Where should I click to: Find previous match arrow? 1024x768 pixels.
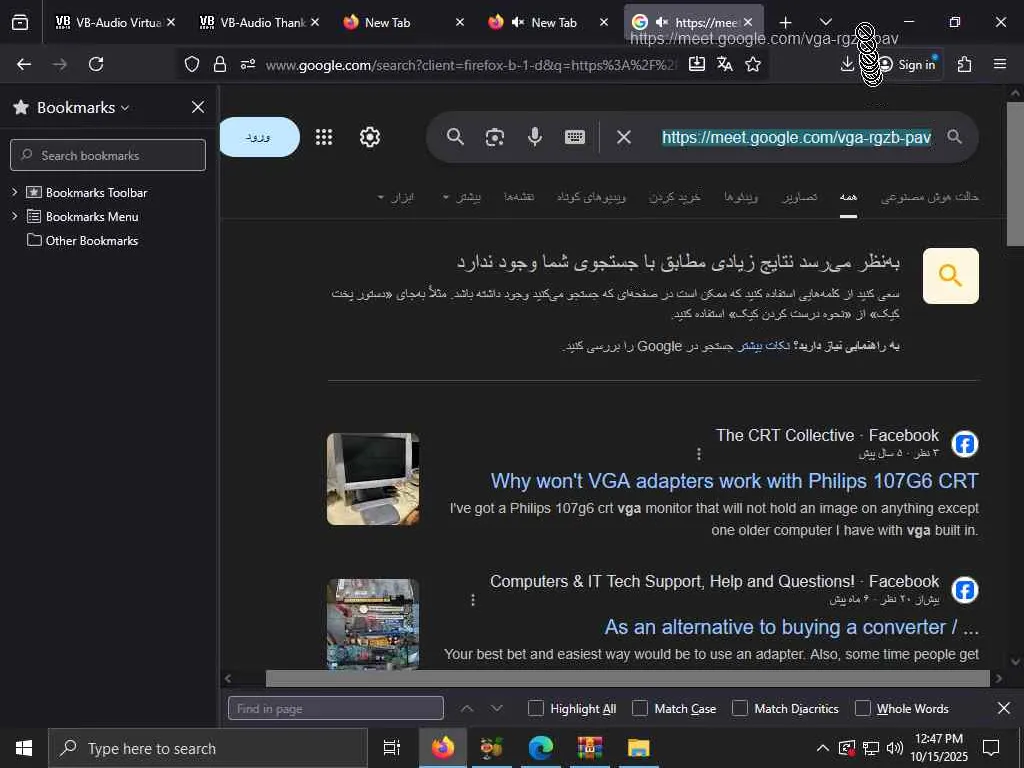pos(466,708)
